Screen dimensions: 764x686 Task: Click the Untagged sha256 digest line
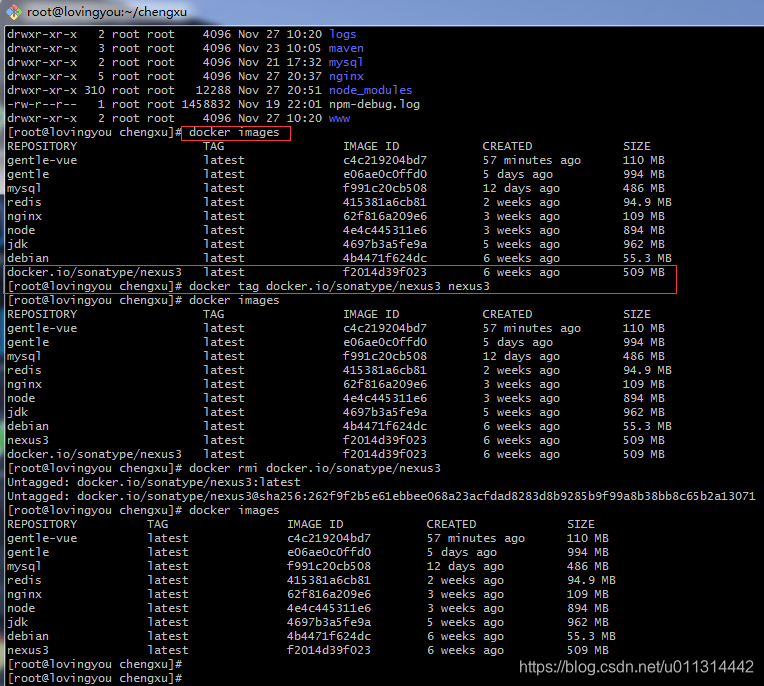pyautogui.click(x=381, y=496)
